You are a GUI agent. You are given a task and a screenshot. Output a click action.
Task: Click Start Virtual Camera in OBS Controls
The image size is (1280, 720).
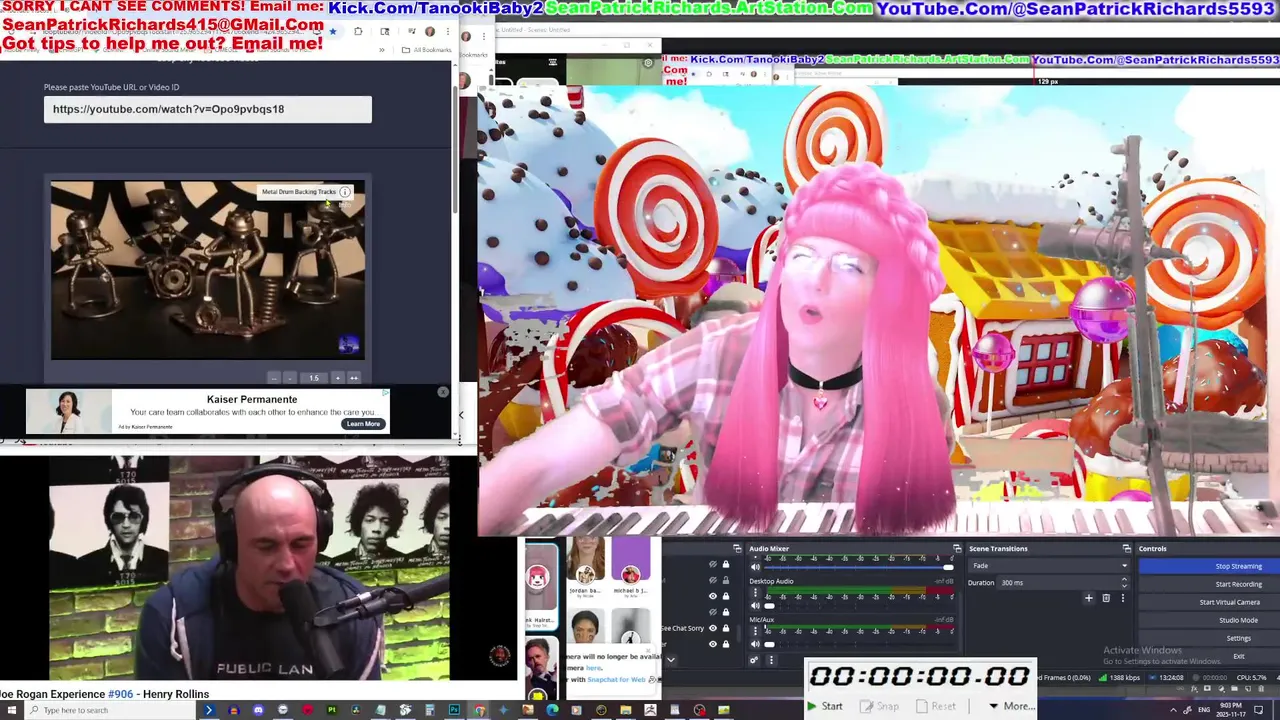(x=1209, y=602)
